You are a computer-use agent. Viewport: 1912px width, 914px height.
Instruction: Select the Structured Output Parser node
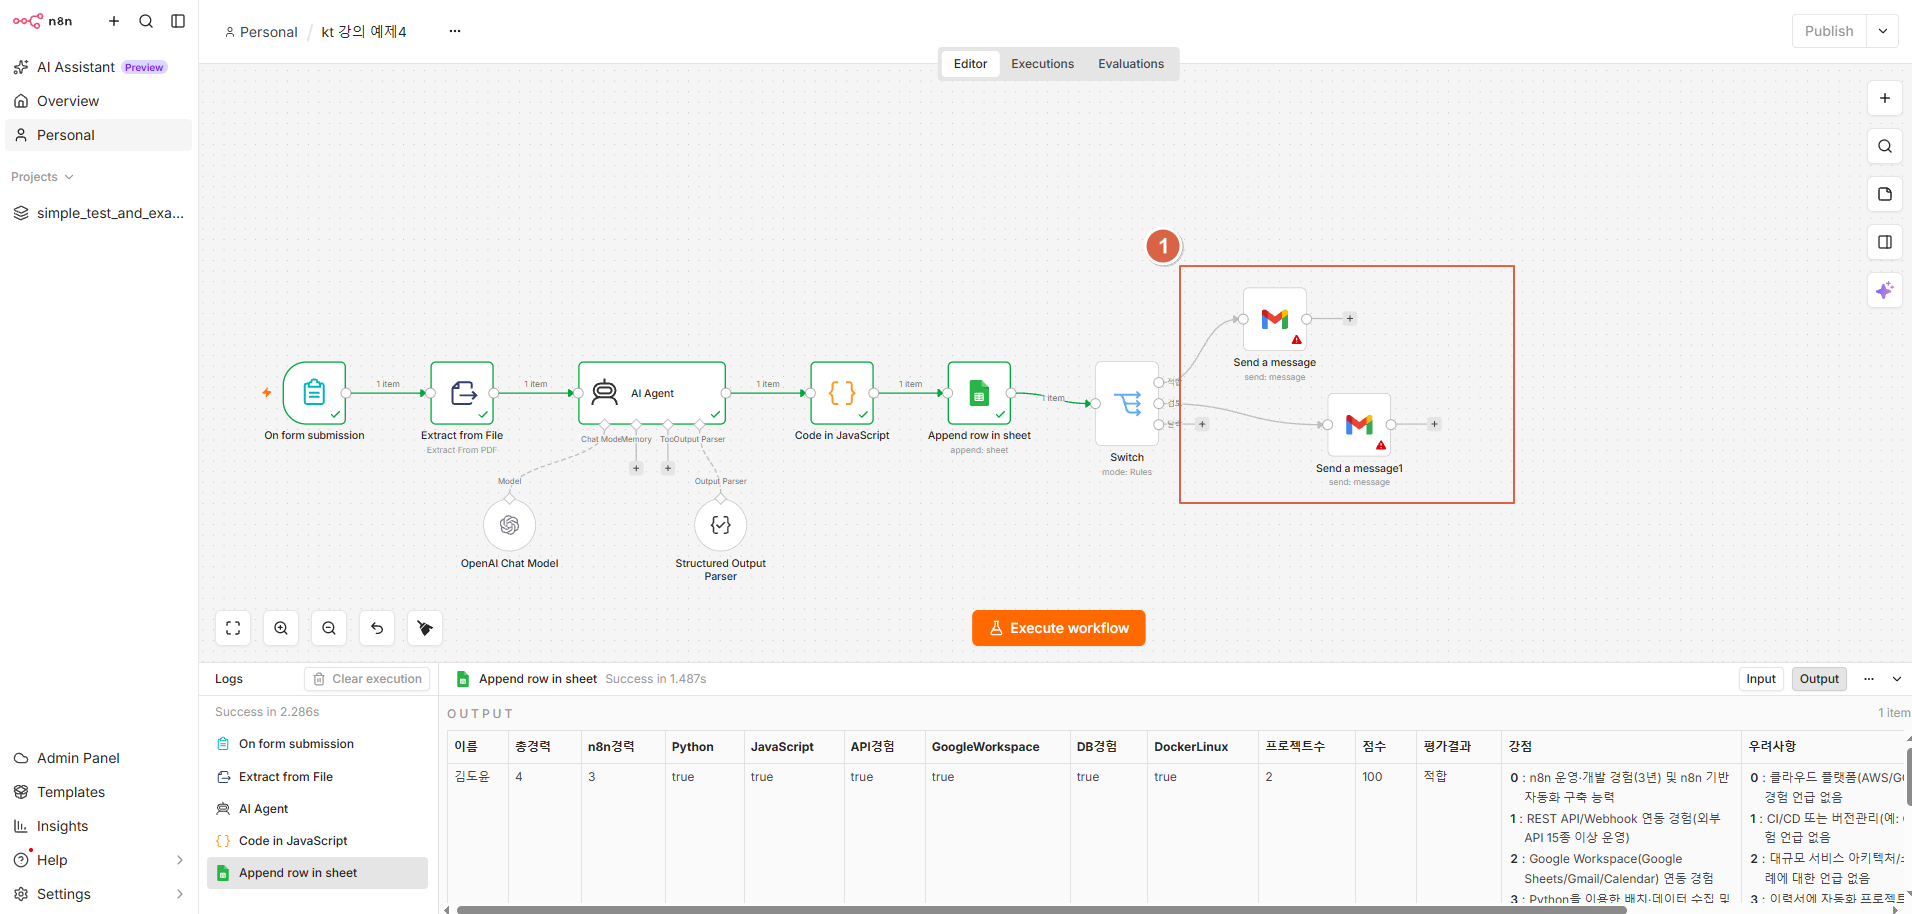[x=720, y=525]
